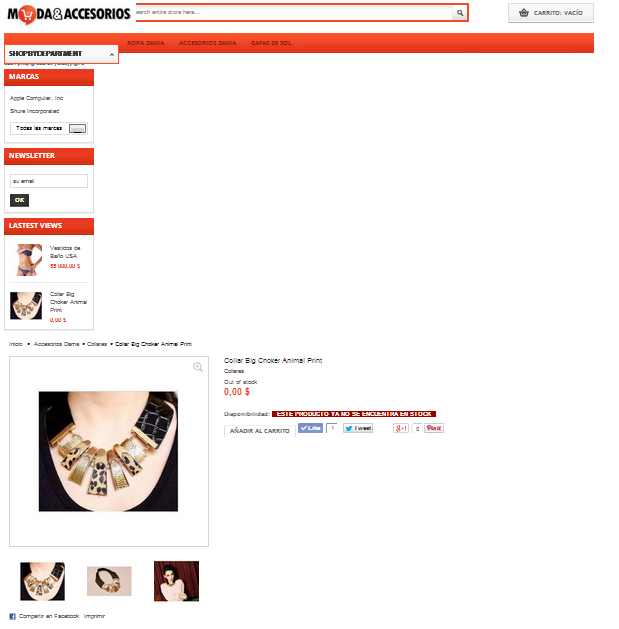
Task: Open the Gafas de Sol menu
Action: tap(271, 43)
